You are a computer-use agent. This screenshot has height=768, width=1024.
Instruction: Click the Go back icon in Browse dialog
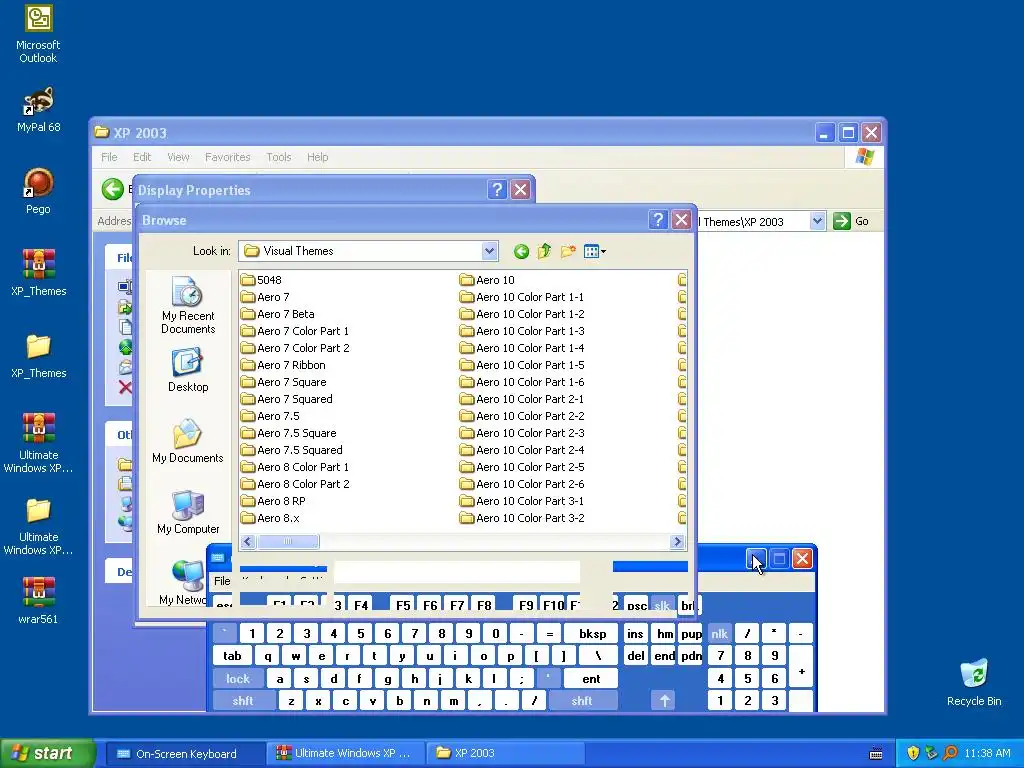520,251
